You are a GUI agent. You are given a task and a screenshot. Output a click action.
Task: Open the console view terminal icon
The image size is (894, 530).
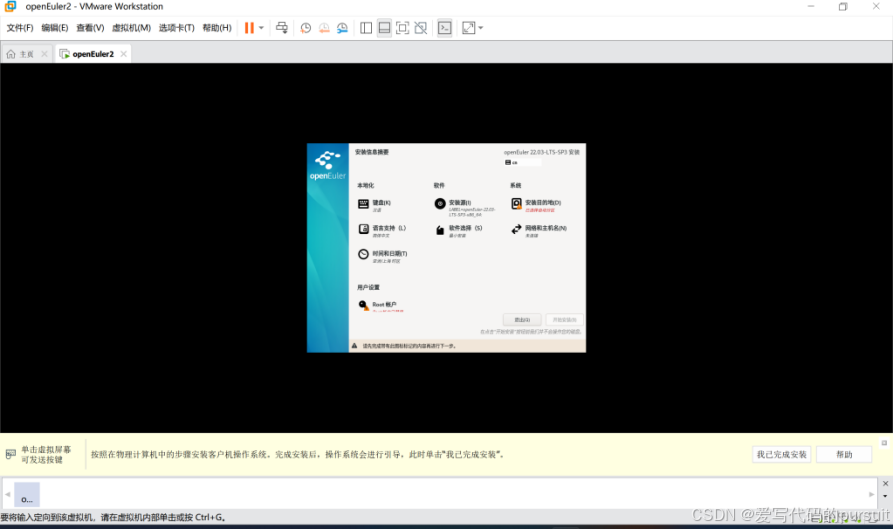445,28
